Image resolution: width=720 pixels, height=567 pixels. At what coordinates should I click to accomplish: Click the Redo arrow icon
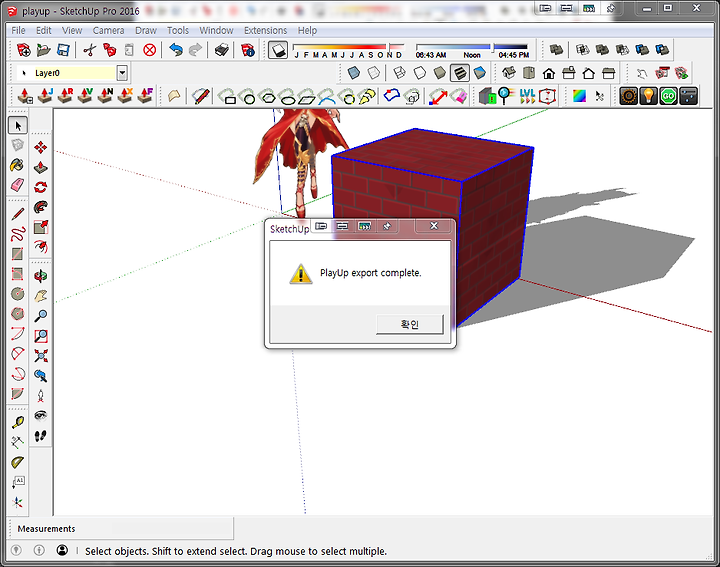[196, 50]
